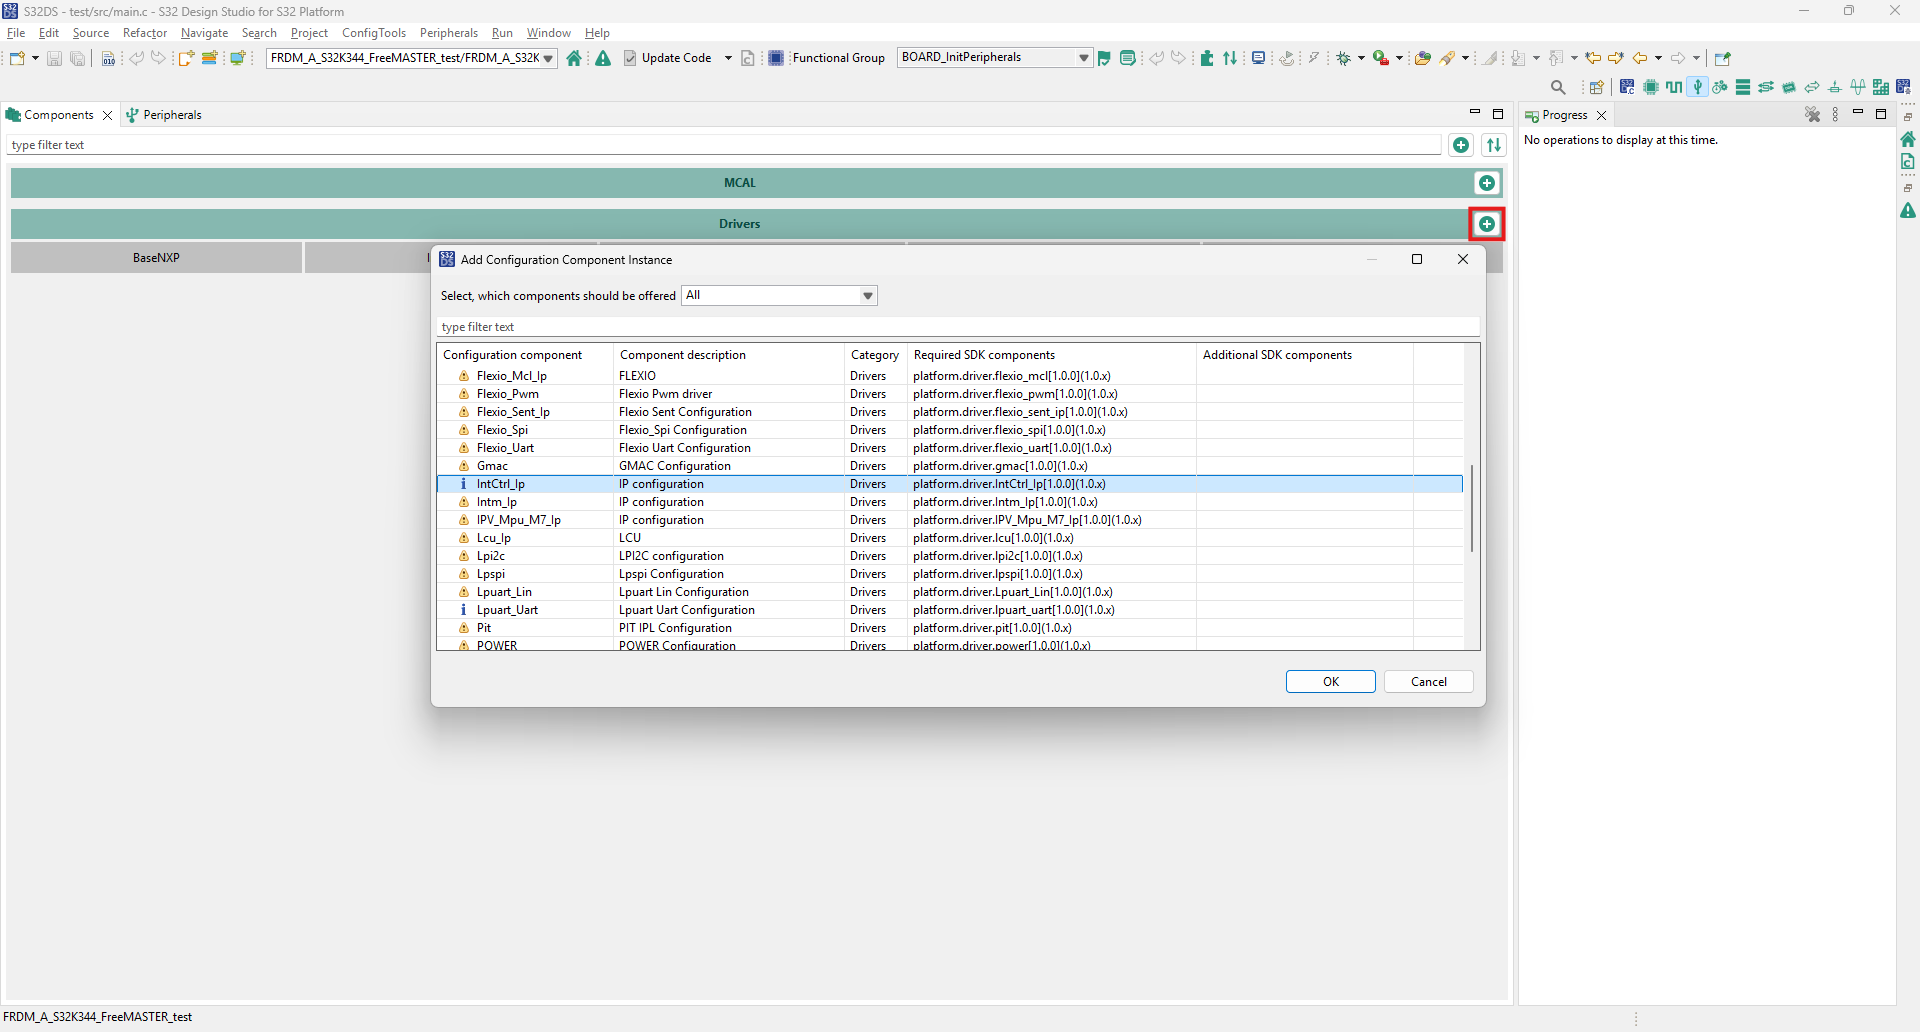
Task: Select the Flexio_Spi component row
Action: (x=950, y=430)
